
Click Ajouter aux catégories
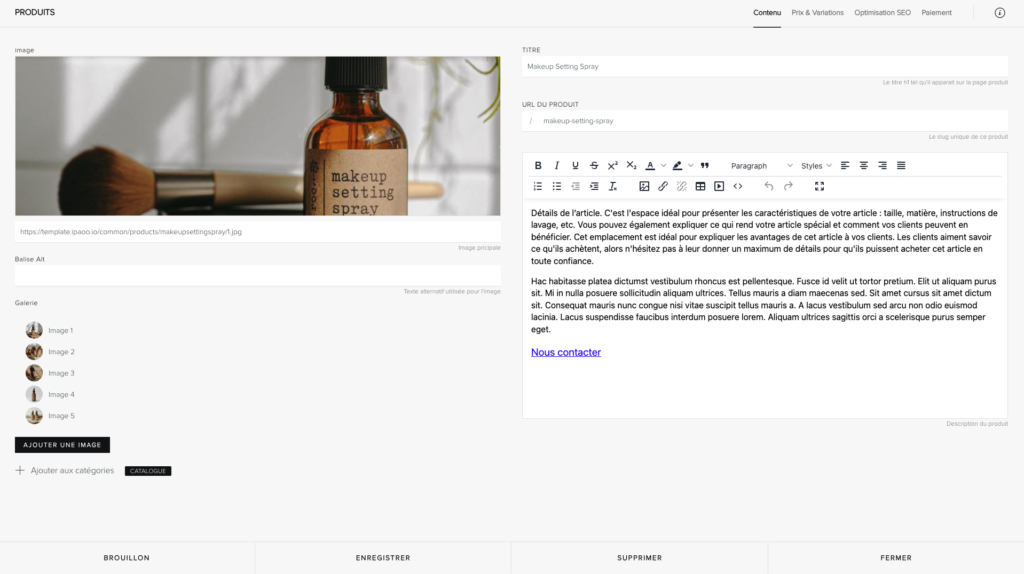tap(65, 470)
